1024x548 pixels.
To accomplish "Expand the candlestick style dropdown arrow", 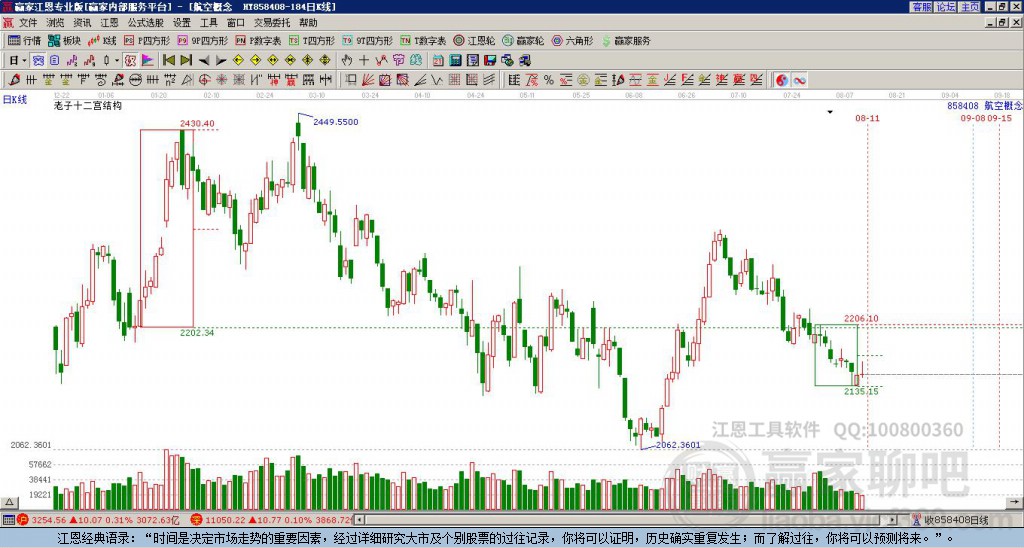I will click(x=117, y=61).
